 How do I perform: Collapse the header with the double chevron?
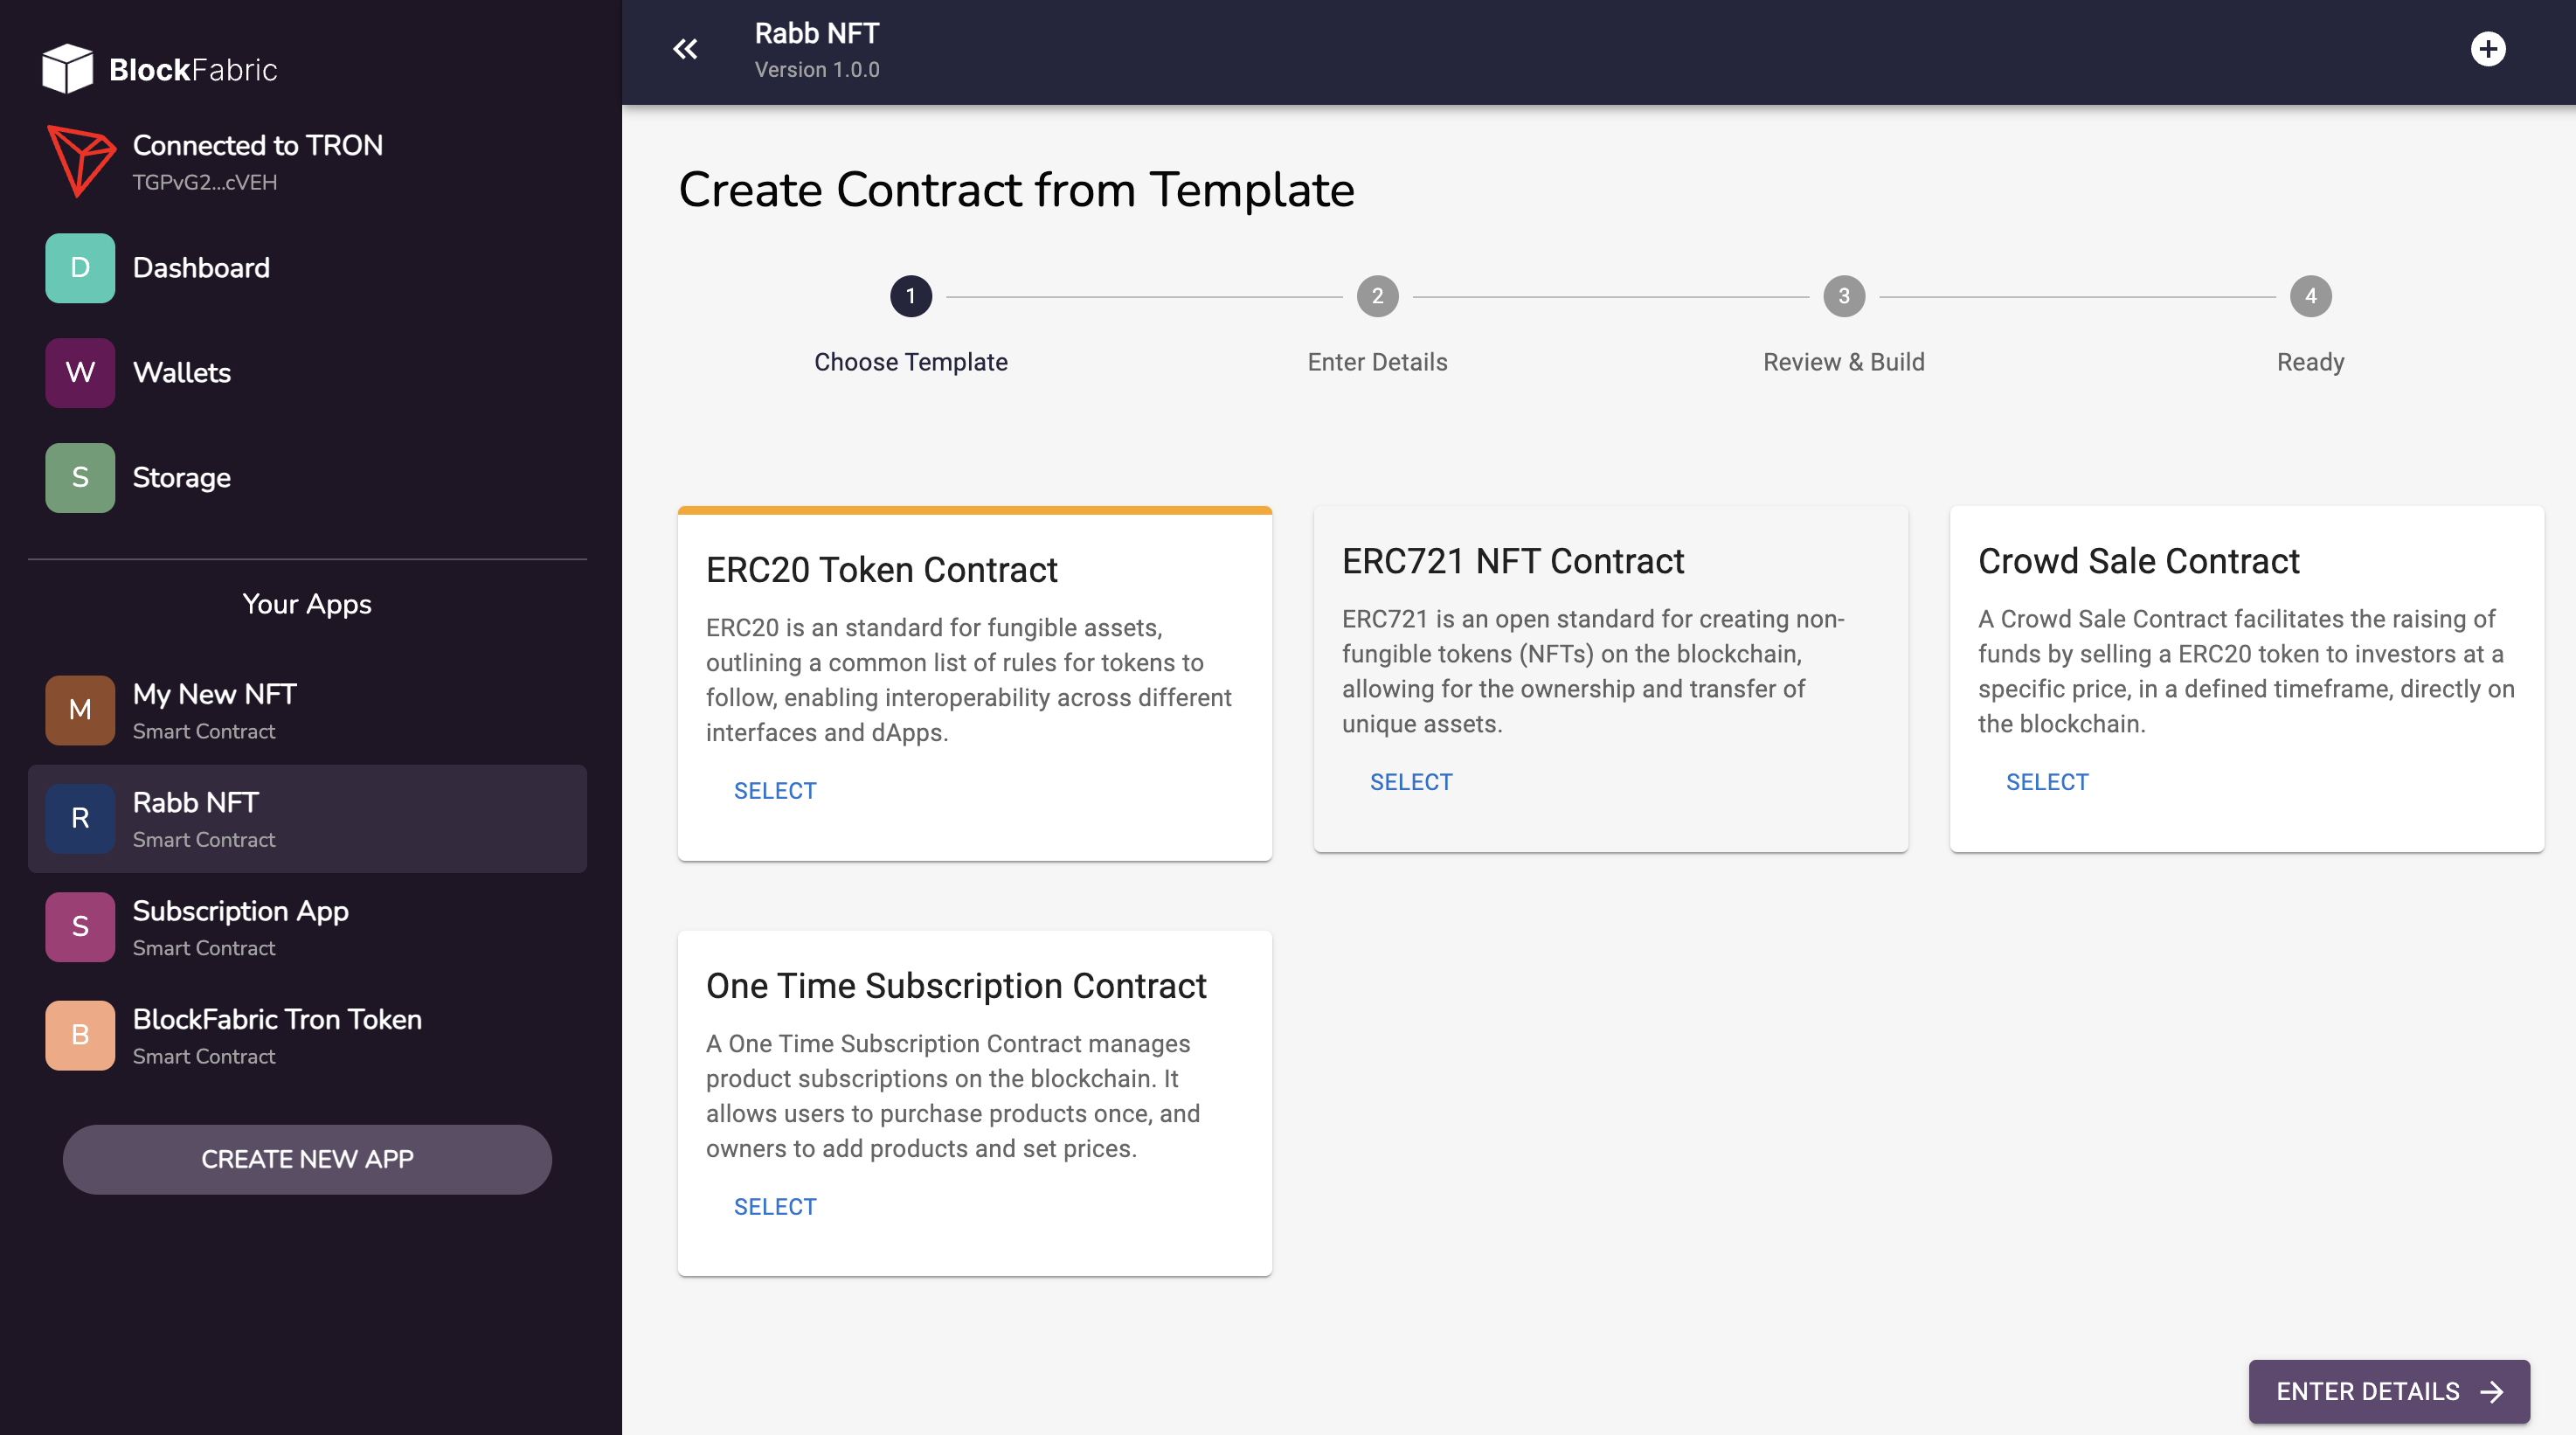click(x=686, y=48)
